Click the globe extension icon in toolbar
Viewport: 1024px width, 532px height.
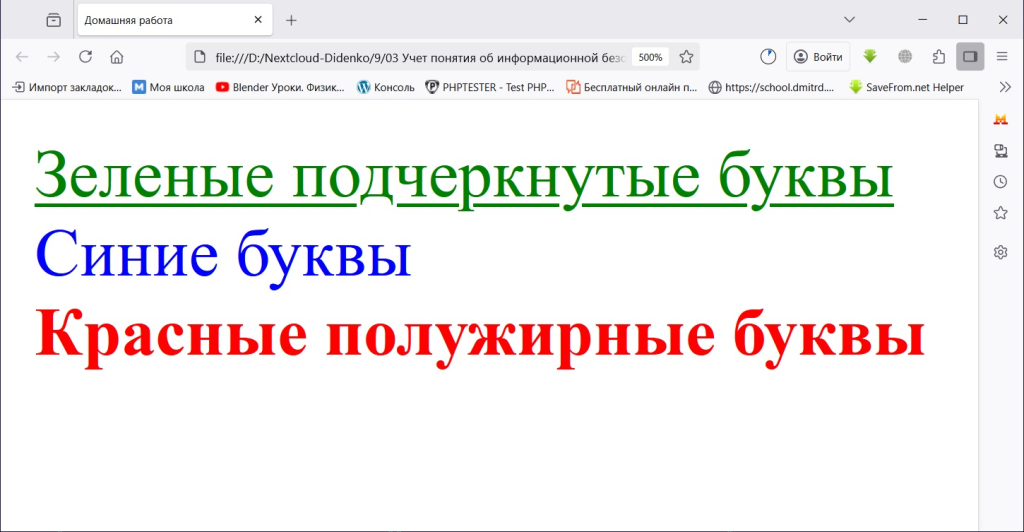(x=905, y=57)
